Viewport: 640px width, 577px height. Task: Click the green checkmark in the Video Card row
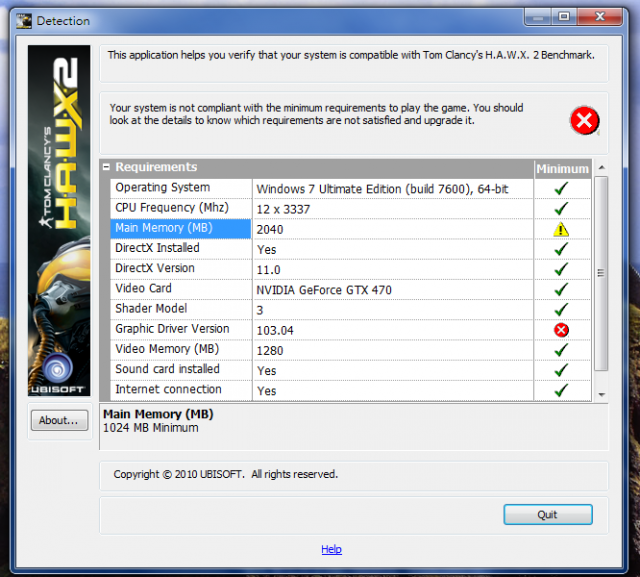(x=561, y=289)
